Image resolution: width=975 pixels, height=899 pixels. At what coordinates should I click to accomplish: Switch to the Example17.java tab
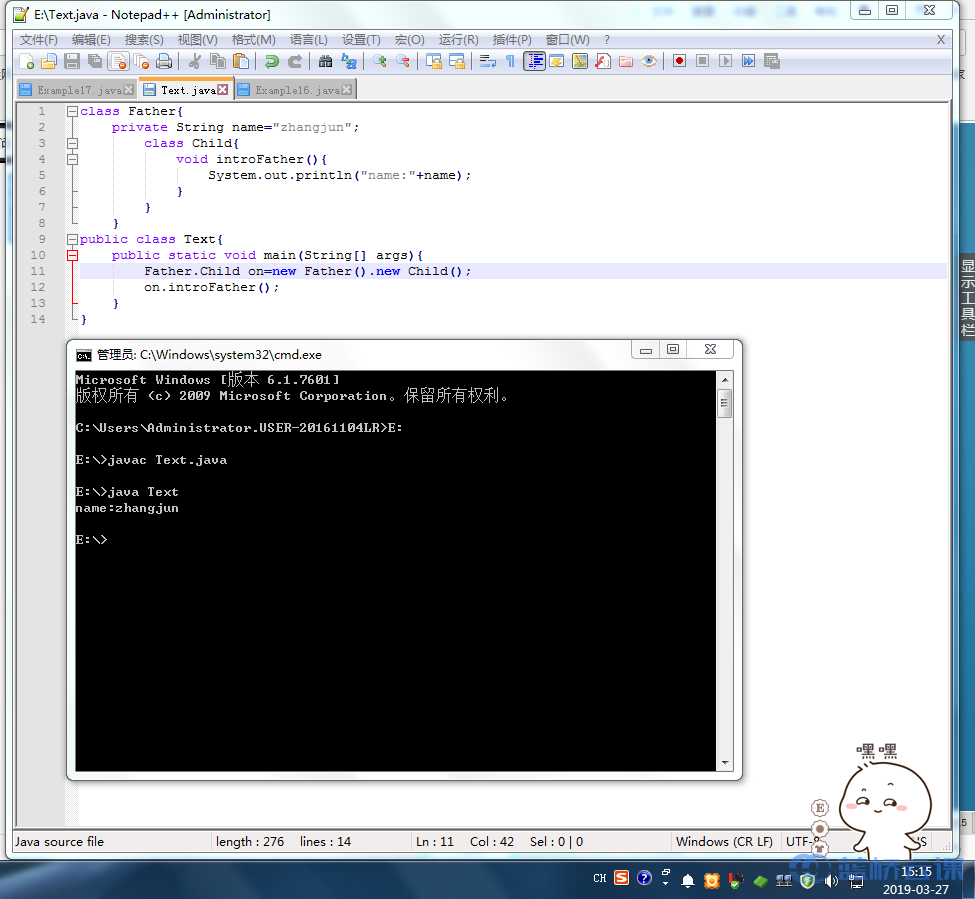tap(73, 90)
